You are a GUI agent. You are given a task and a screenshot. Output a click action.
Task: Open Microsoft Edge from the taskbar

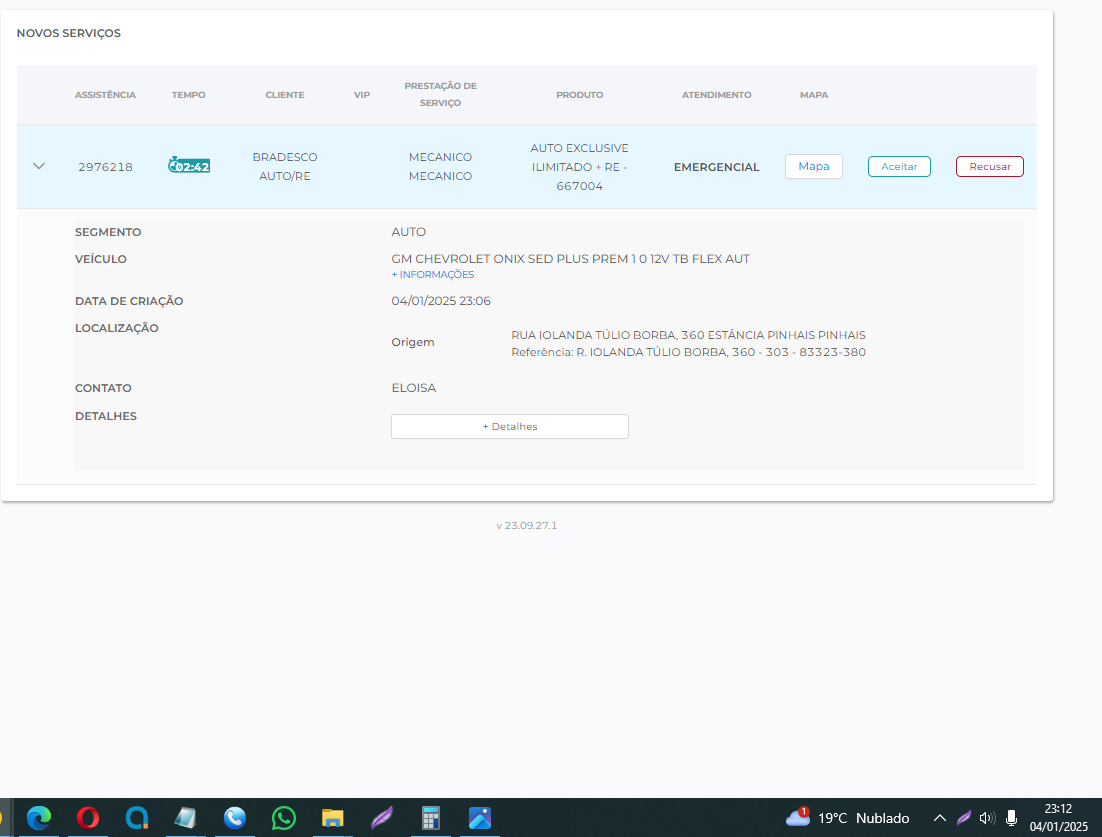point(39,818)
